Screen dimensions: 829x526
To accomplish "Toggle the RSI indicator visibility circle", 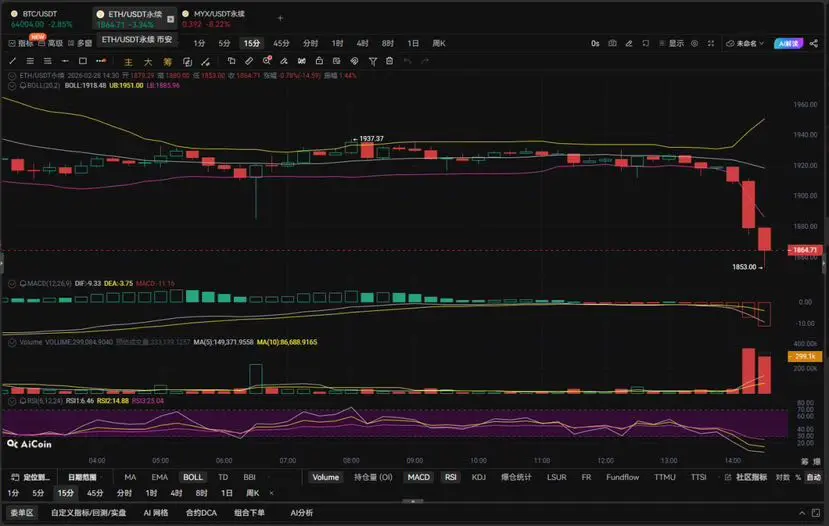I will (12, 401).
